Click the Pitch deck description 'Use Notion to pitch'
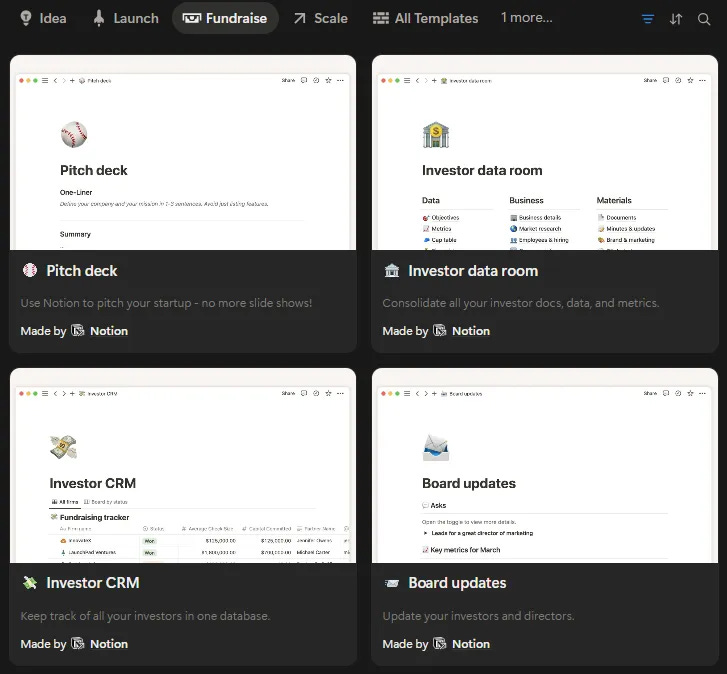The height and width of the screenshot is (674, 727). (166, 303)
